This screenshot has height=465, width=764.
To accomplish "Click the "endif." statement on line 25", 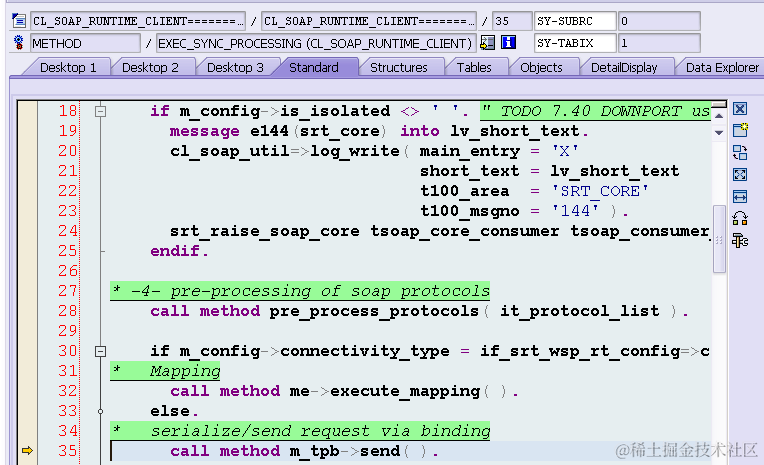I will click(179, 251).
